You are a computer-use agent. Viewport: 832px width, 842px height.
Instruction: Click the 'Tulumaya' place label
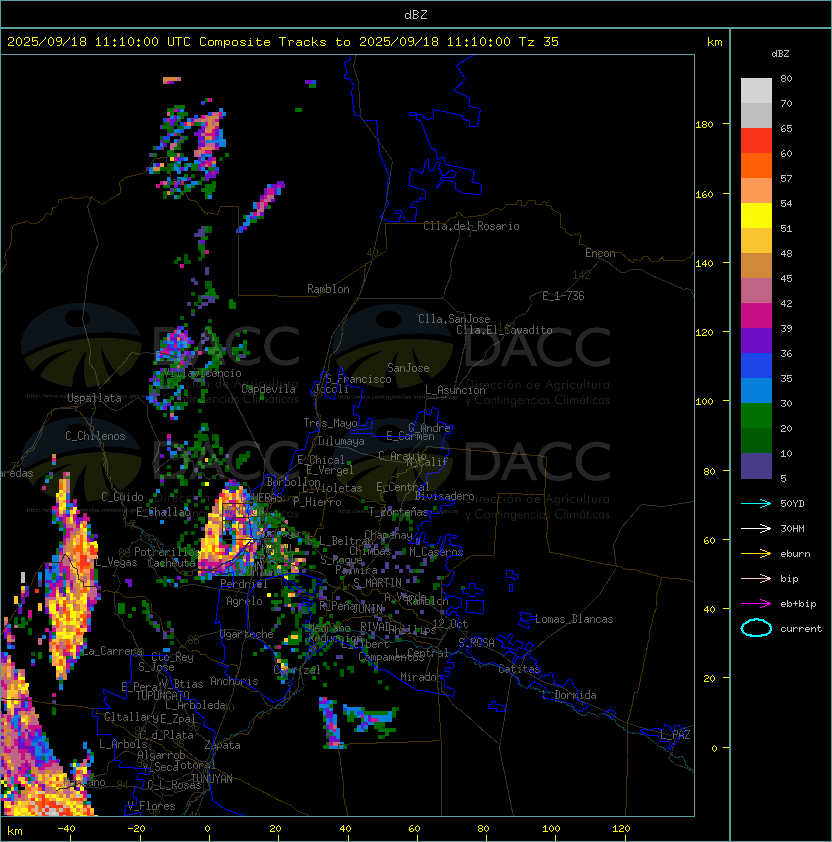(x=341, y=441)
